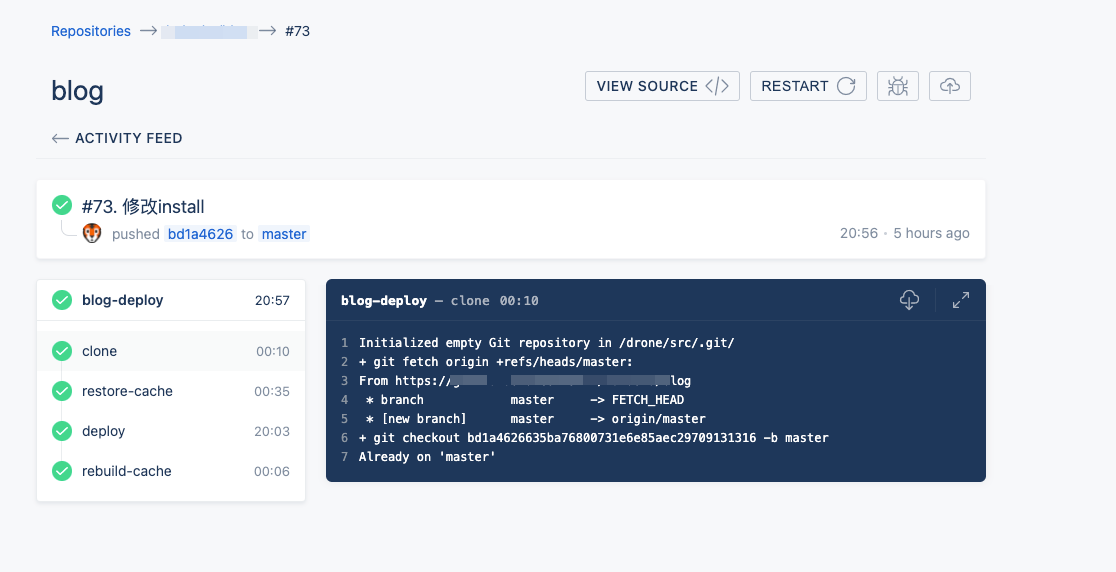Expand the log panel to fullscreen
Image resolution: width=1116 pixels, height=572 pixels.
(961, 300)
